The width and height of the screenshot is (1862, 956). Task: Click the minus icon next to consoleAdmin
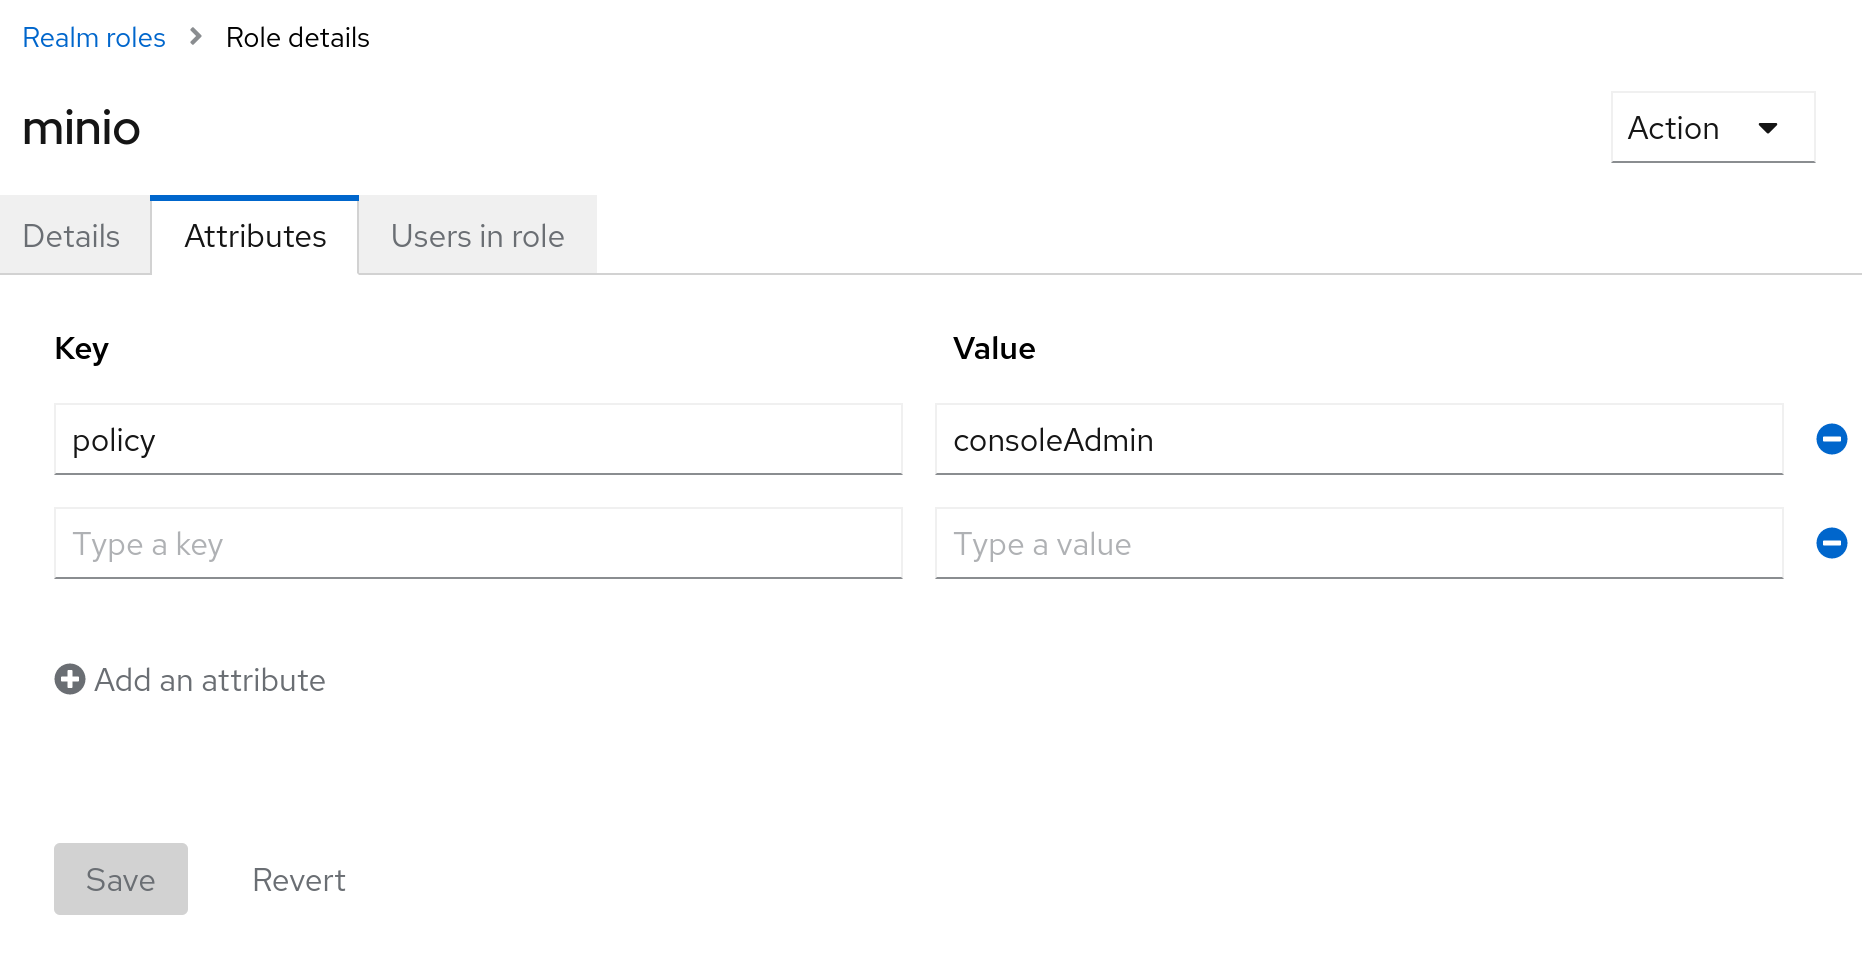click(1832, 439)
